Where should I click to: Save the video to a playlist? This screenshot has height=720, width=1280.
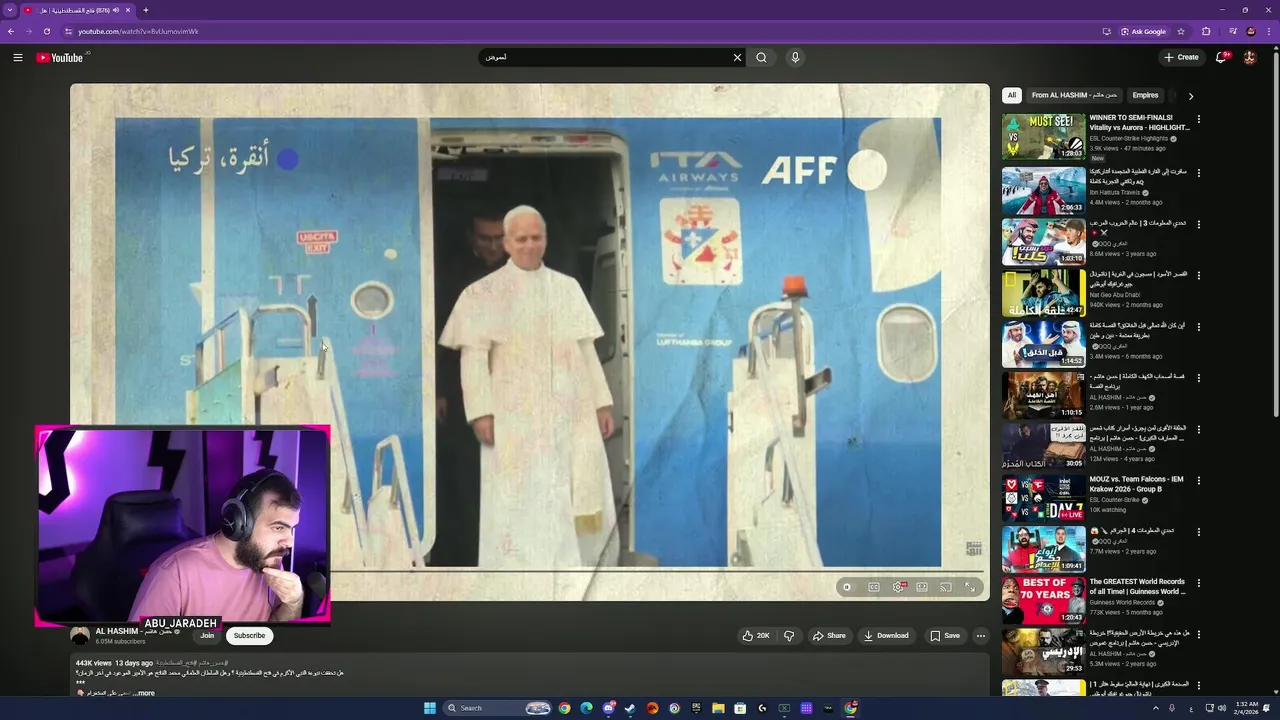click(945, 635)
